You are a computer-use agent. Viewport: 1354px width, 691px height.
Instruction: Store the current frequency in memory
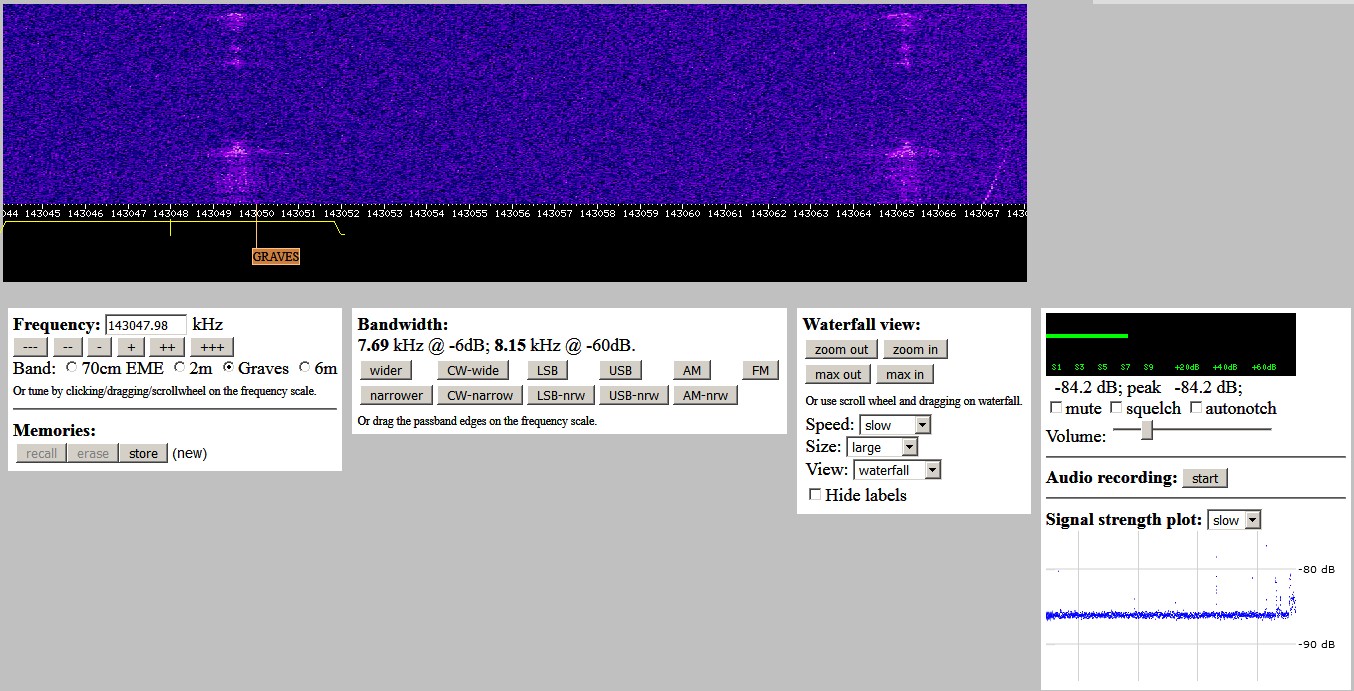[143, 453]
